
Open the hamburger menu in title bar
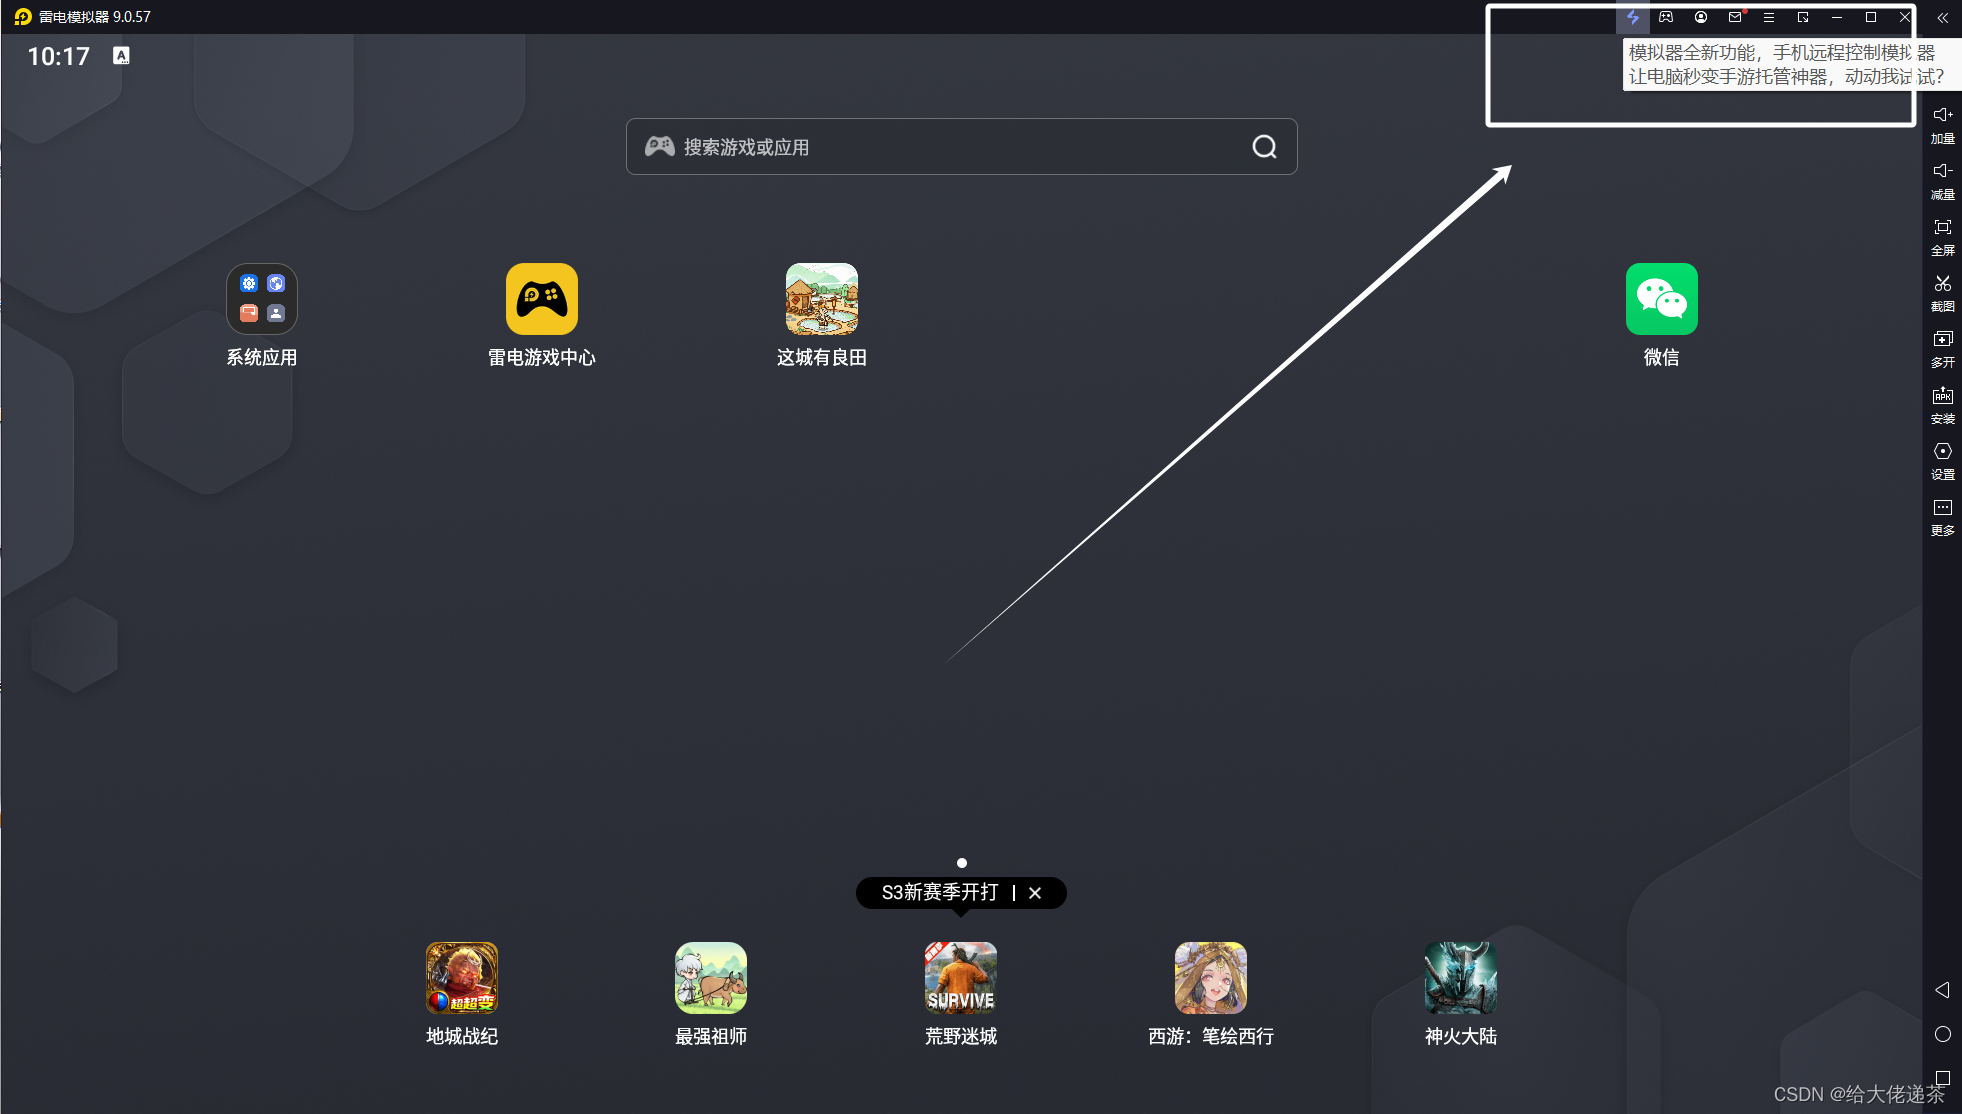click(x=1769, y=17)
